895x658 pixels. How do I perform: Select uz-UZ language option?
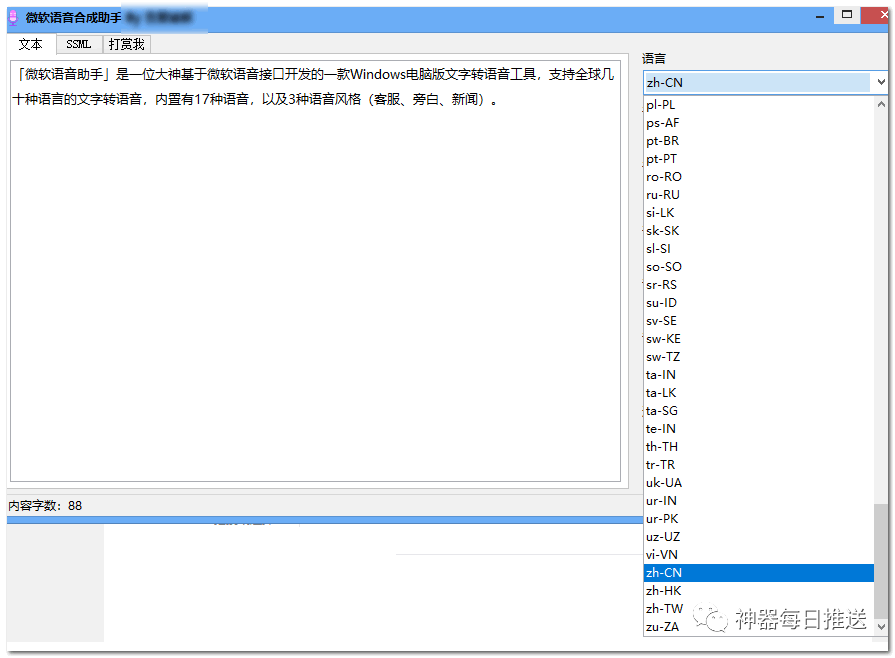(x=759, y=536)
